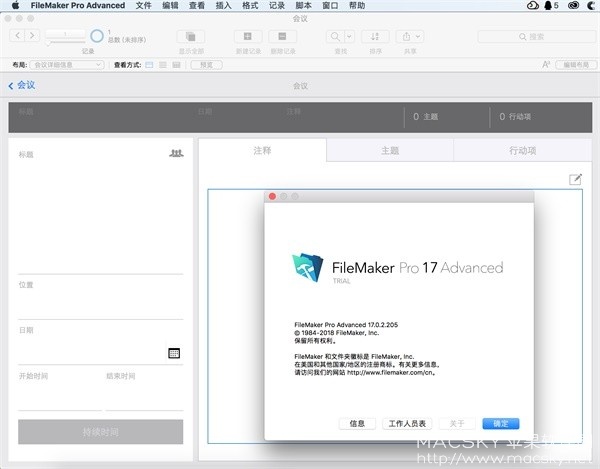Screen dimensions: 600x469
Task: Expand the 共享 dropdown arrow
Action: 419,37
